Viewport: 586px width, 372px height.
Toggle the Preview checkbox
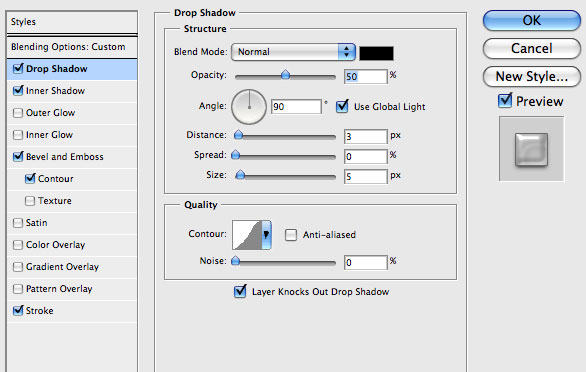click(x=505, y=101)
